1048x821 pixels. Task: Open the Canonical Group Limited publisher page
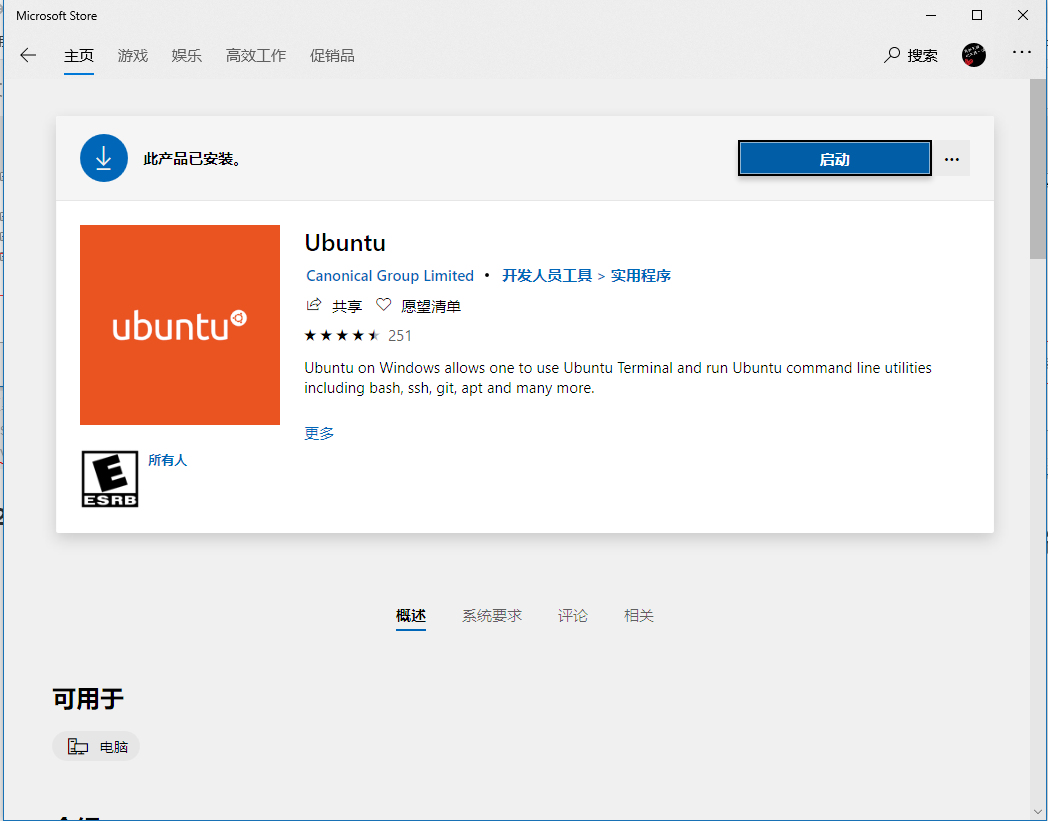click(x=390, y=275)
